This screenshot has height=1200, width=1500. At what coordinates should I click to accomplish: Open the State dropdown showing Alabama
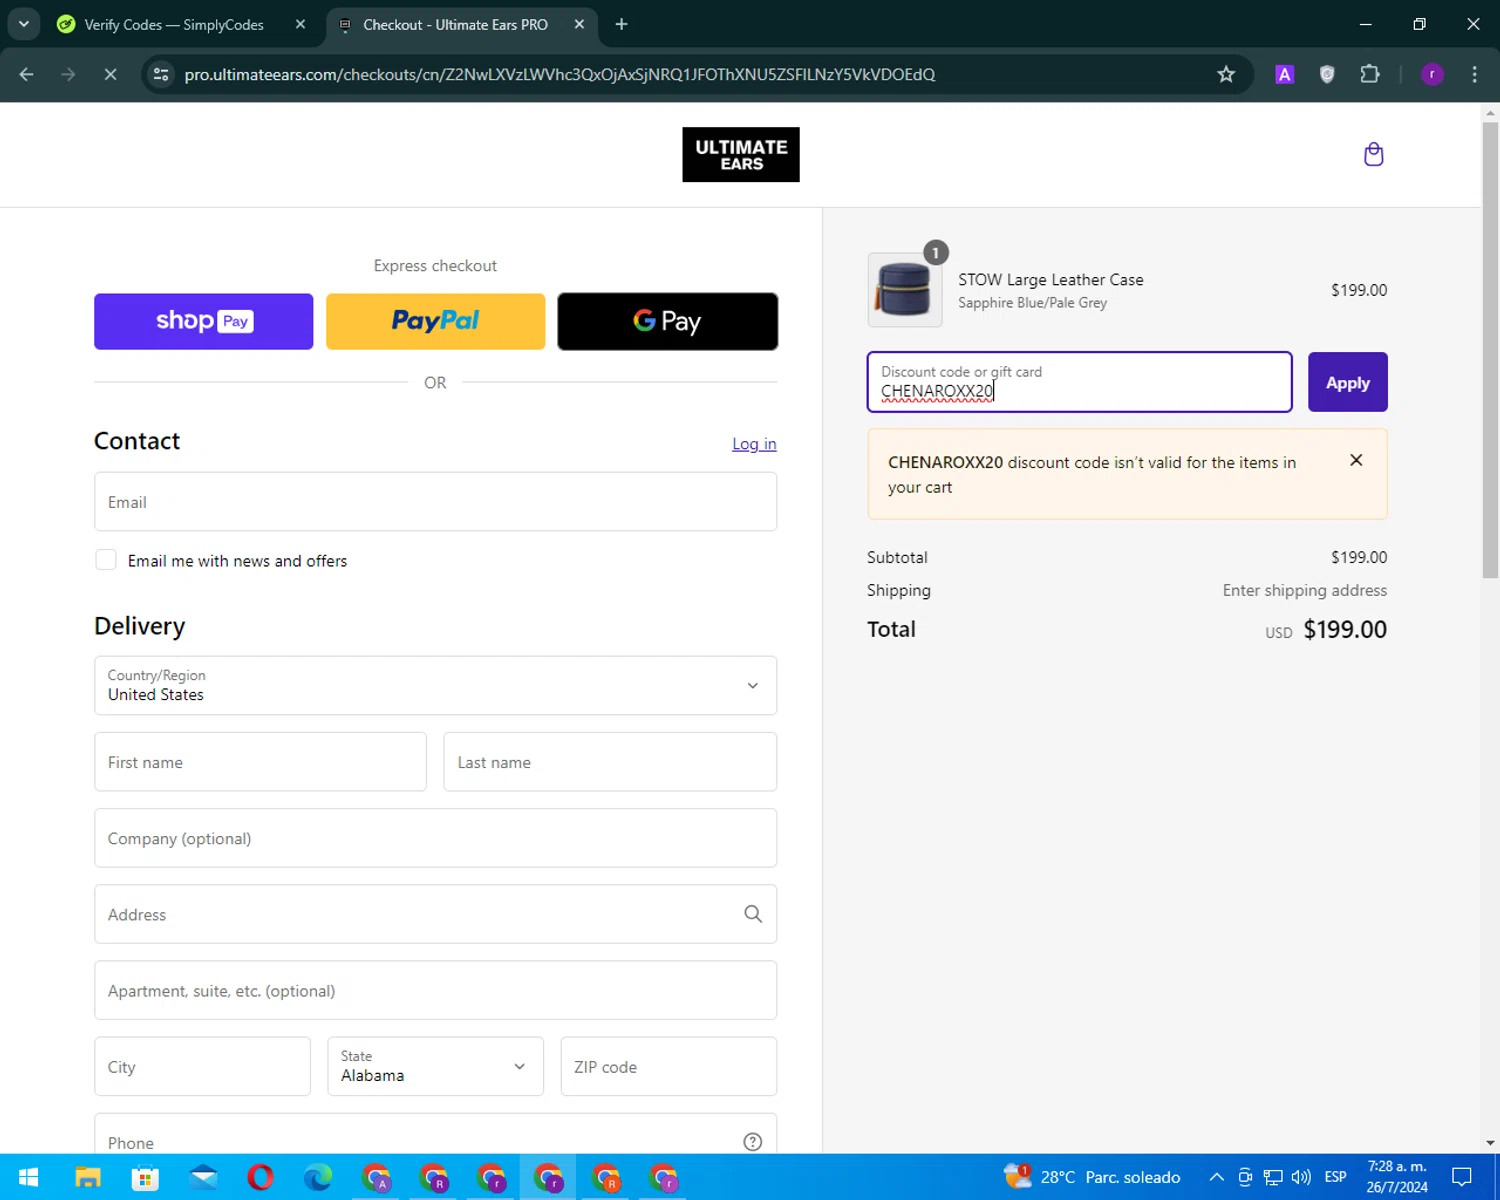coord(435,1066)
